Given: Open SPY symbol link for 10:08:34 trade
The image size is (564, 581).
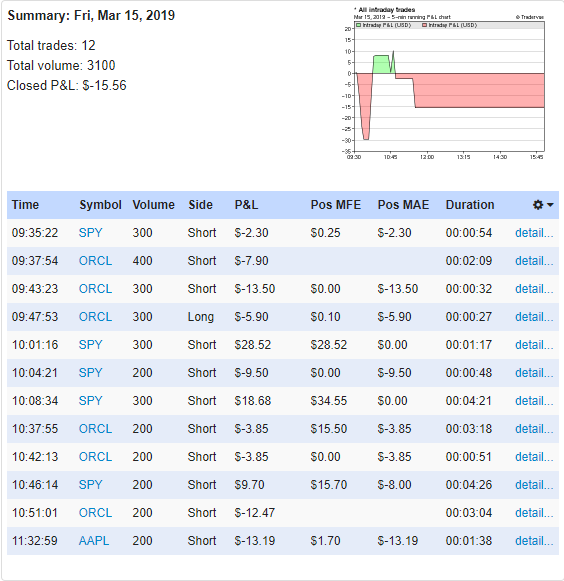Looking at the screenshot, I should tap(90, 401).
